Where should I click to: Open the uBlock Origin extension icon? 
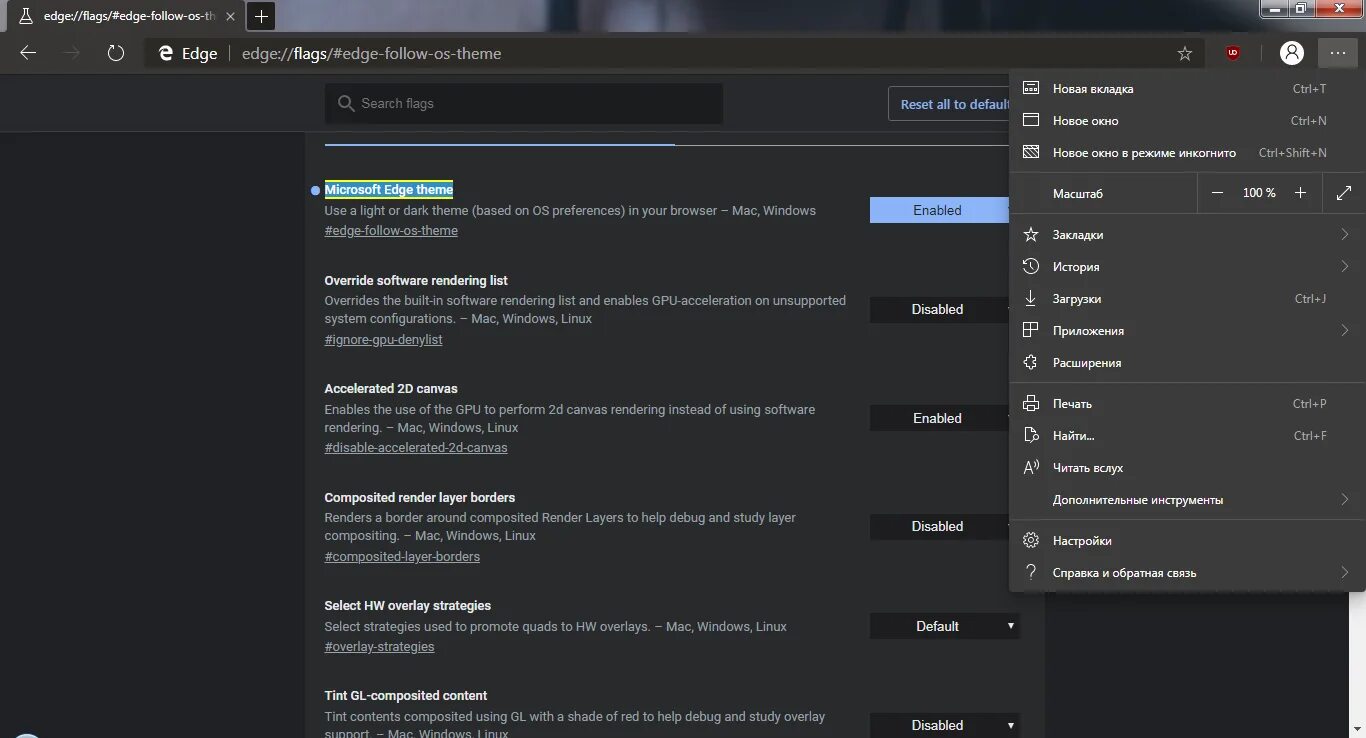point(1233,53)
